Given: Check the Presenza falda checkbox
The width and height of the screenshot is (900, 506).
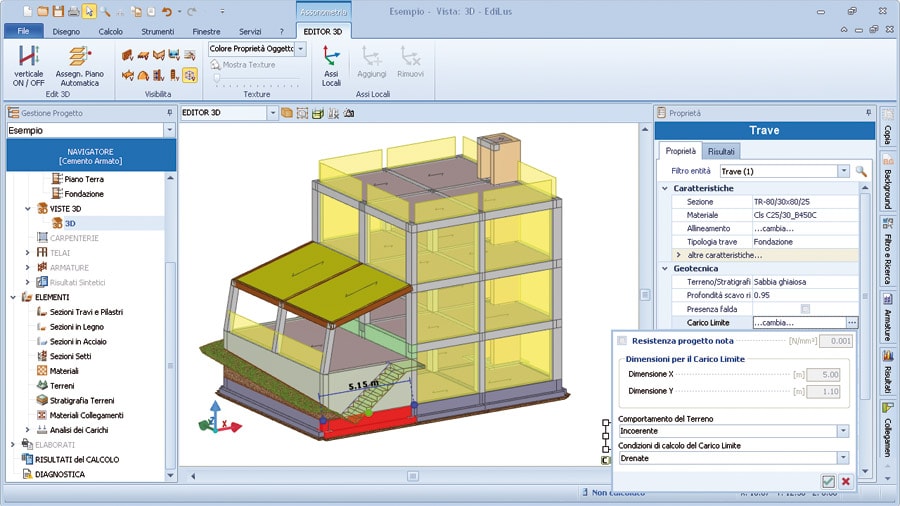Looking at the screenshot, I should [x=805, y=309].
